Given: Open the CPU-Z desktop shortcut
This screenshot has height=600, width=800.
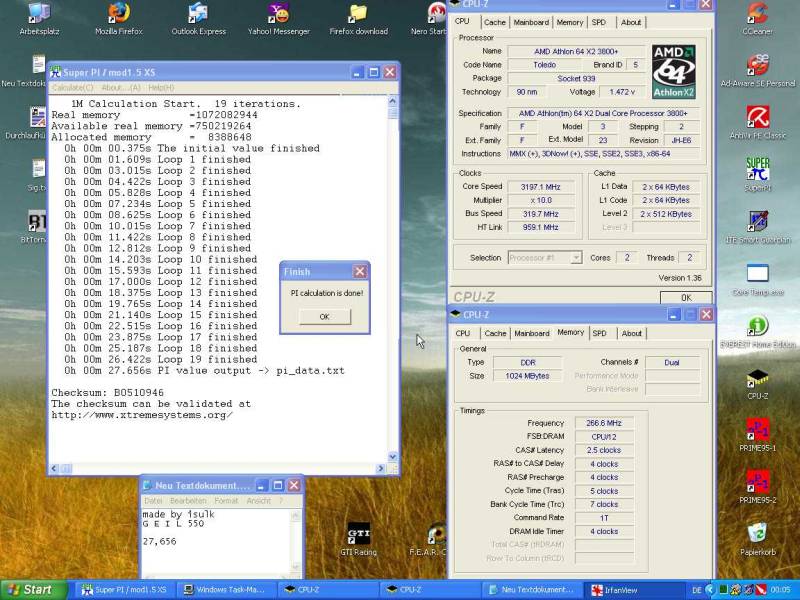Looking at the screenshot, I should [x=758, y=384].
